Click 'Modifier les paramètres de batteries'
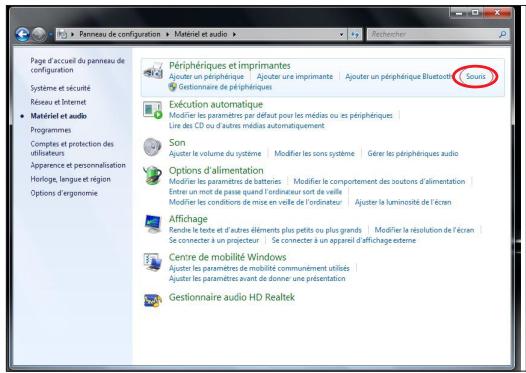Screen dimensions: 526x373 pos(225,181)
